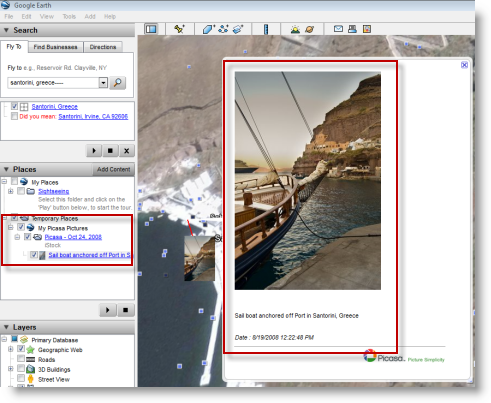The width and height of the screenshot is (491, 403).
Task: Collapse the Places panel
Action: (x=6, y=169)
